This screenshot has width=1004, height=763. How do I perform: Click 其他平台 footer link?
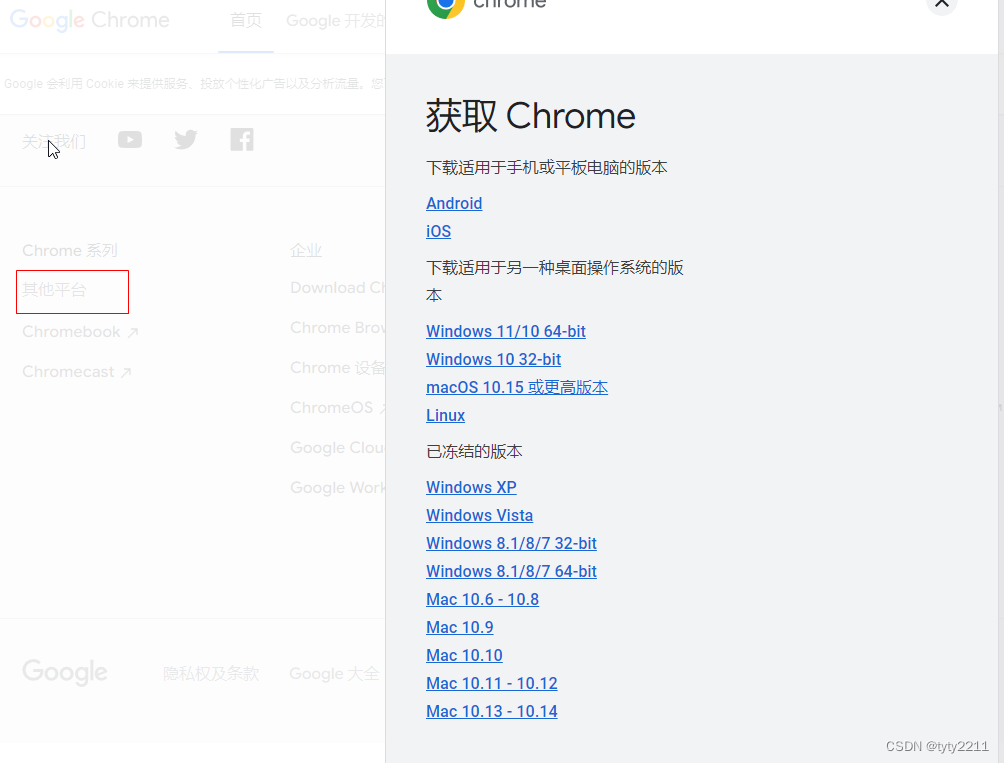coord(54,290)
